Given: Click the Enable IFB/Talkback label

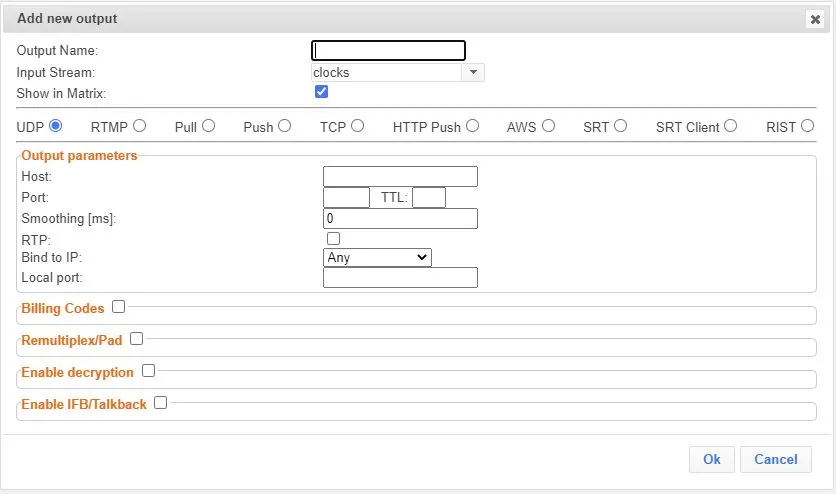Looking at the screenshot, I should (84, 404).
